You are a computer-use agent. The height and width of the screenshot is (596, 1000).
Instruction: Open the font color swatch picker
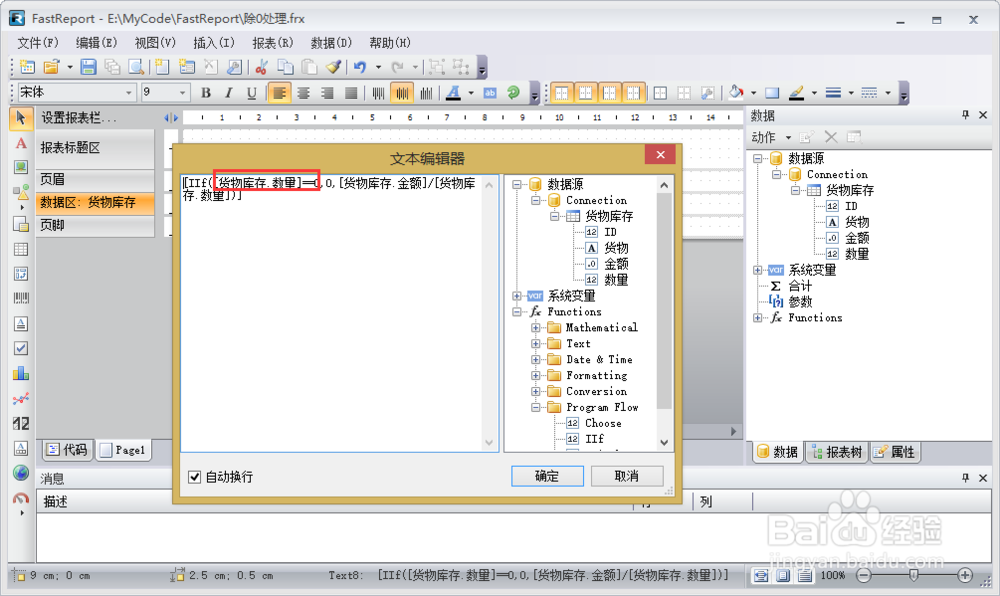point(472,92)
